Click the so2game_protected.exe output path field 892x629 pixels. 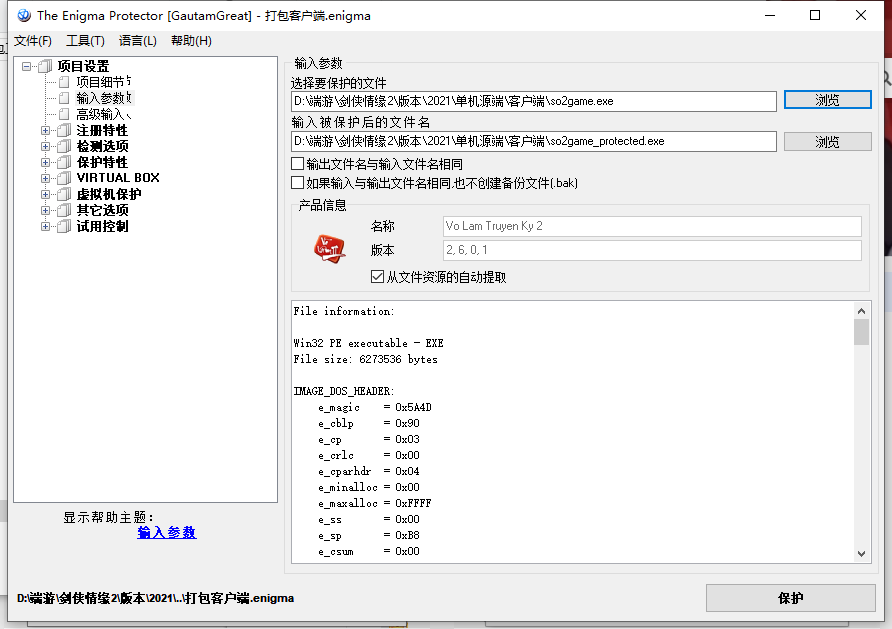coord(534,141)
